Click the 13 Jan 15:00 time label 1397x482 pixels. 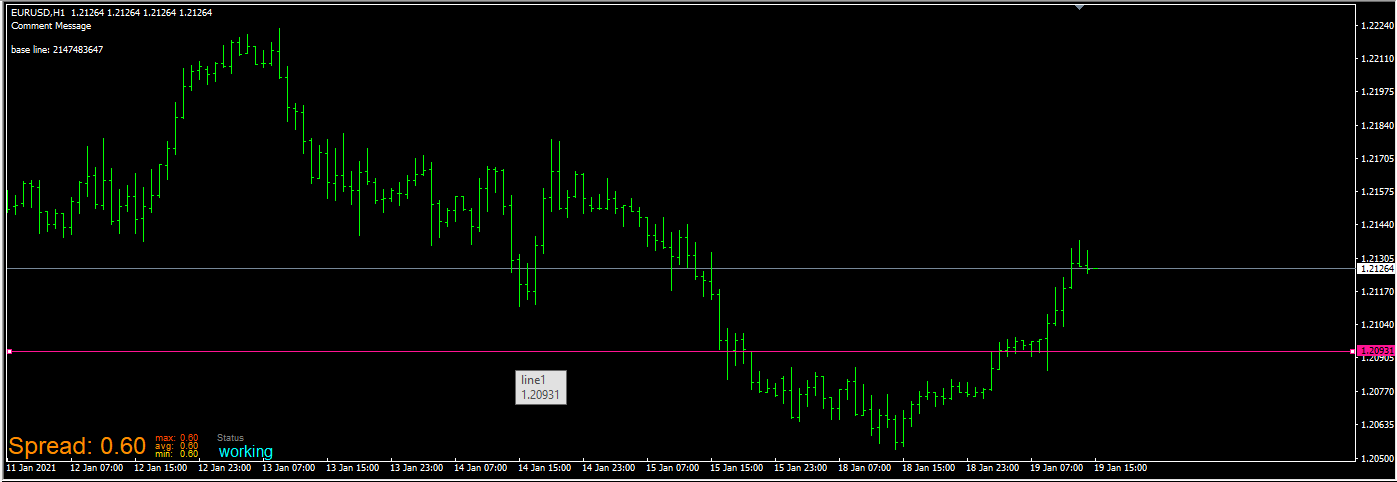pos(353,468)
